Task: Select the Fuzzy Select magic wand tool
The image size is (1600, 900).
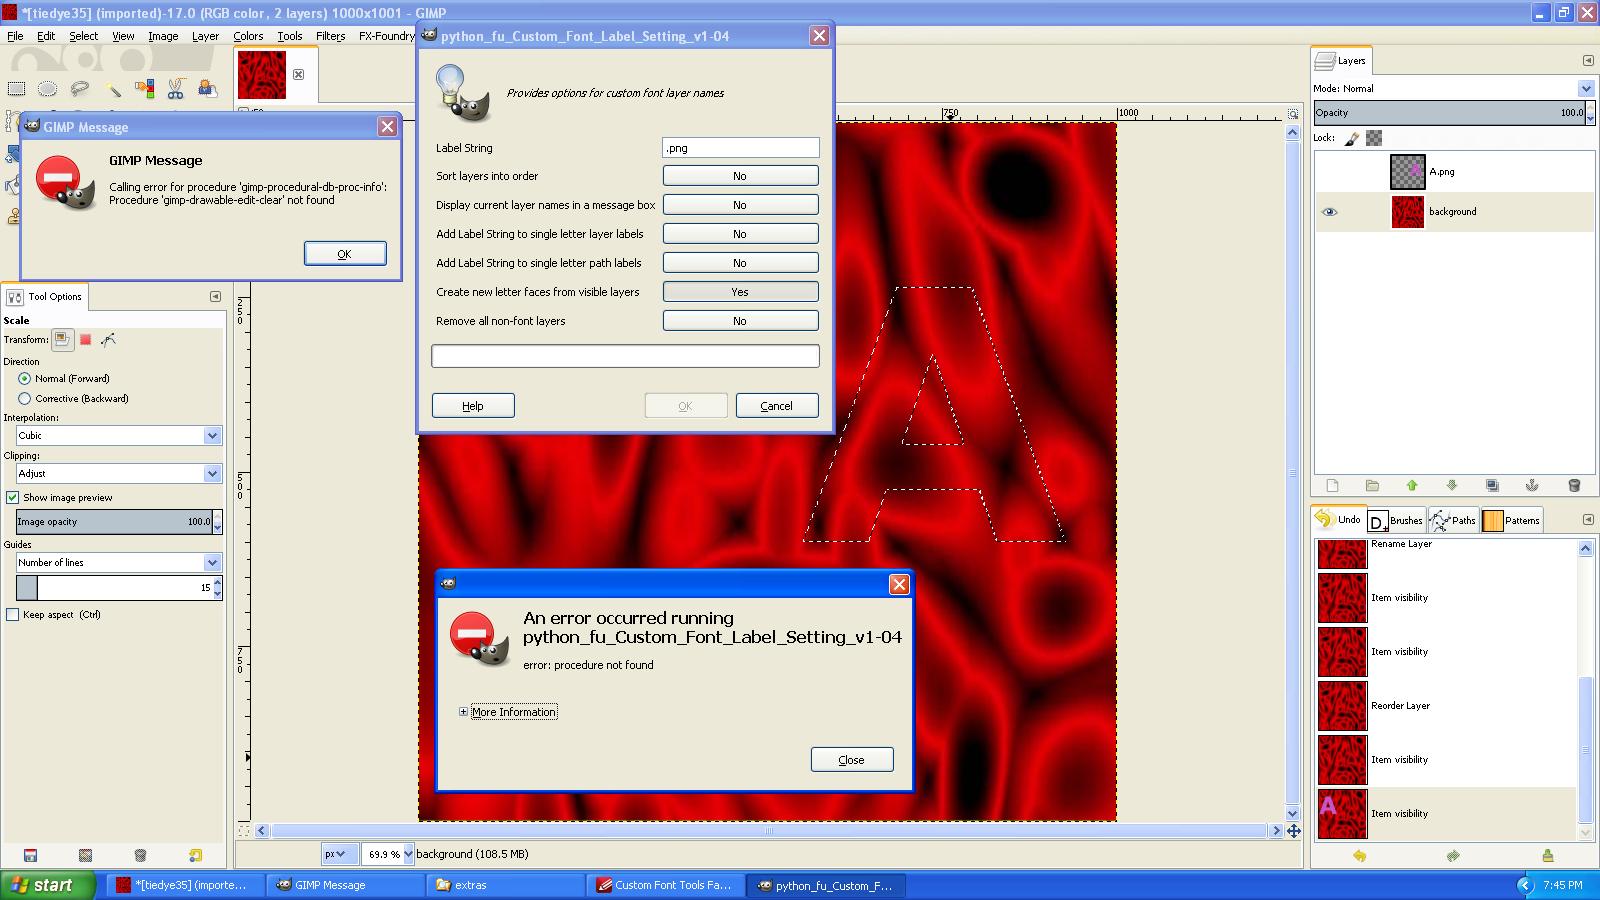Action: (x=112, y=89)
